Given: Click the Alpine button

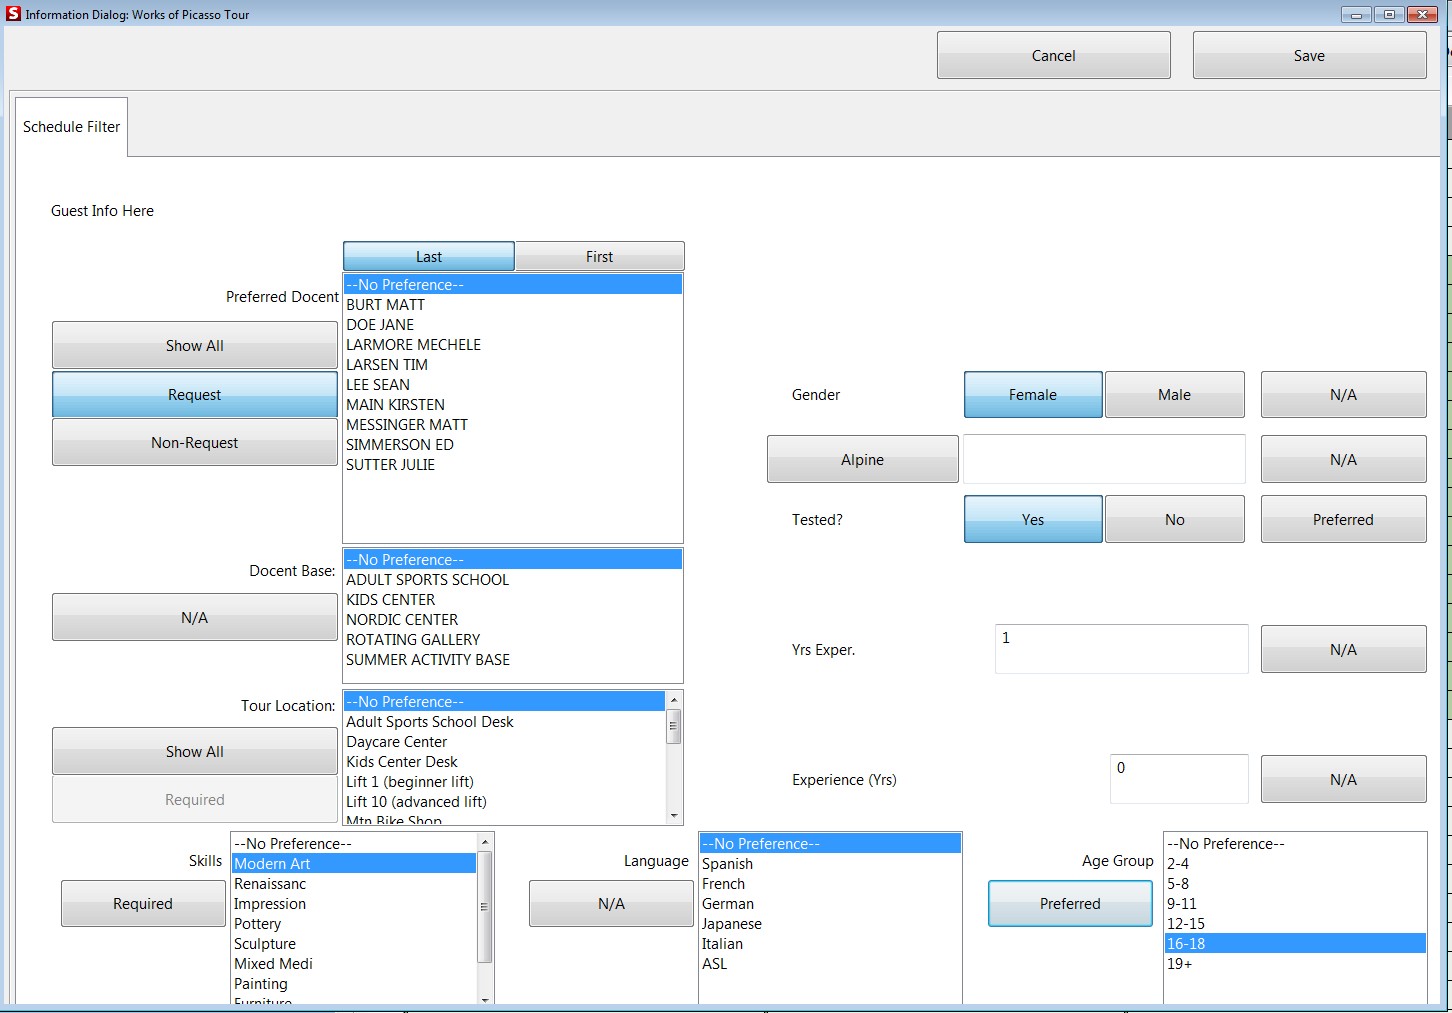Looking at the screenshot, I should (862, 460).
